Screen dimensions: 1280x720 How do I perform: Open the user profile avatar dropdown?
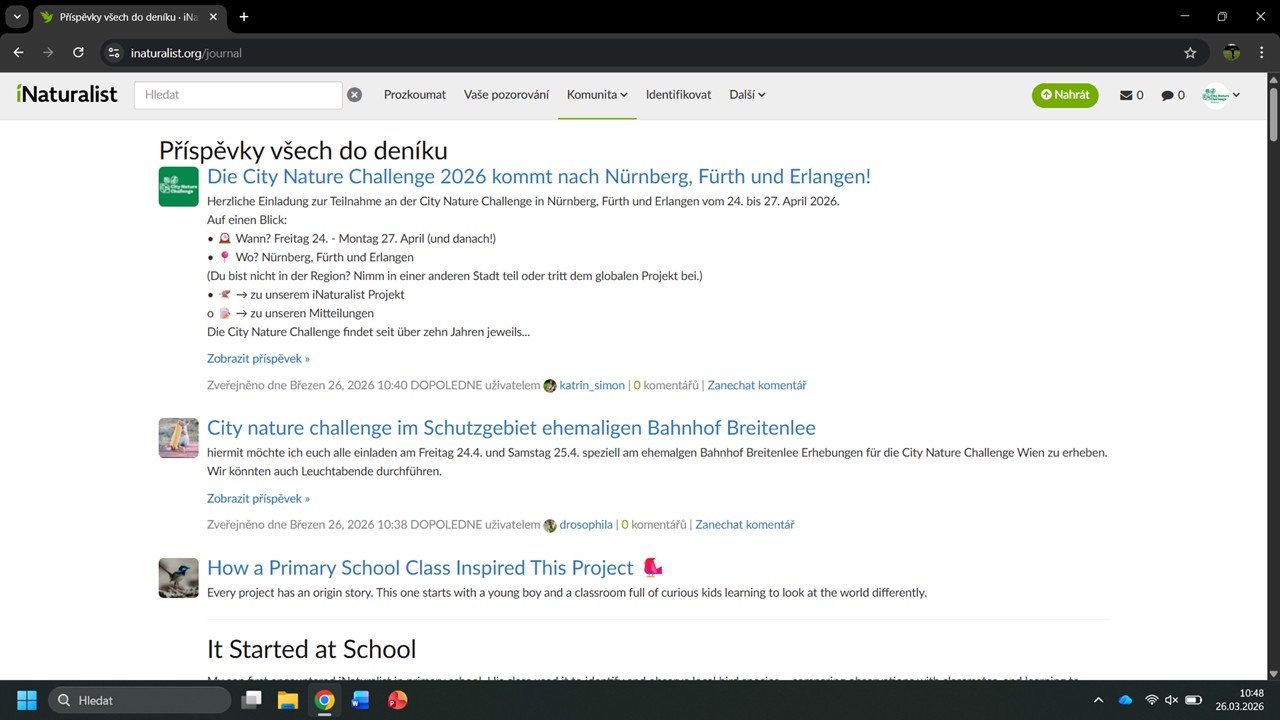pos(1221,95)
